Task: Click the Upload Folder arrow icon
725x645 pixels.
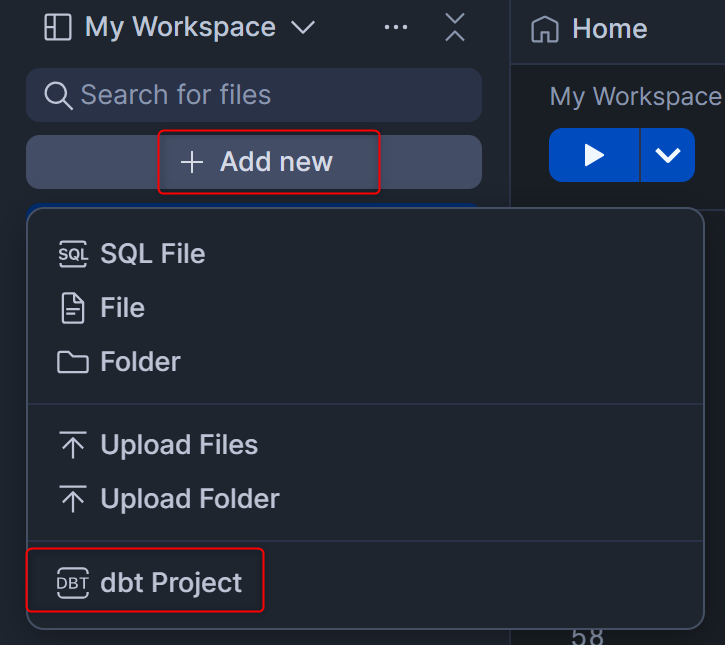Action: click(73, 499)
